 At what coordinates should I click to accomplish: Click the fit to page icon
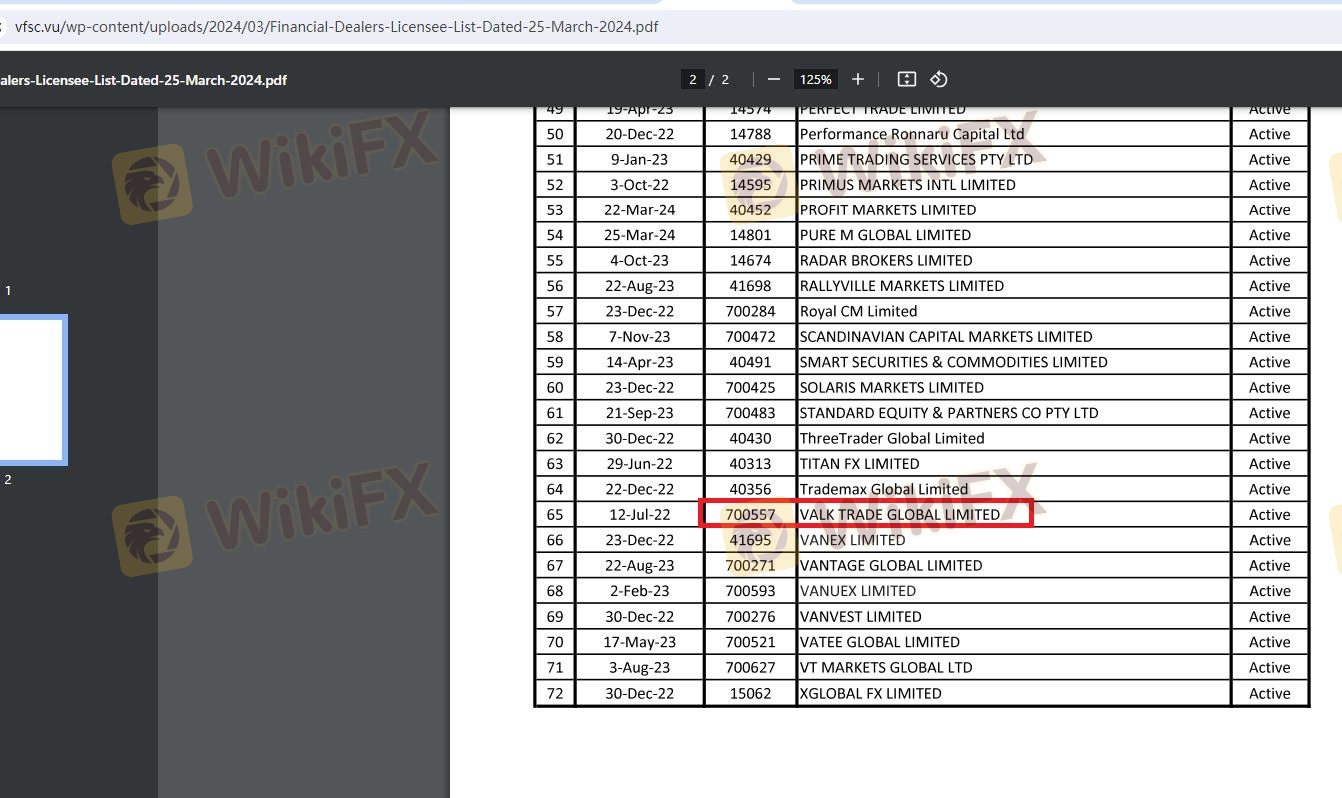(x=906, y=79)
